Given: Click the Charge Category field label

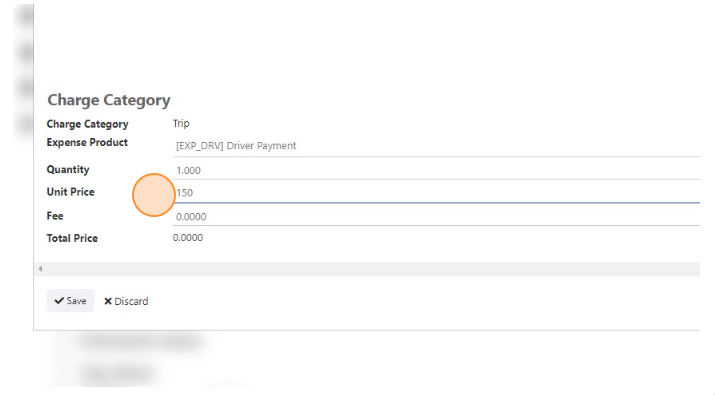Looking at the screenshot, I should pos(88,124).
